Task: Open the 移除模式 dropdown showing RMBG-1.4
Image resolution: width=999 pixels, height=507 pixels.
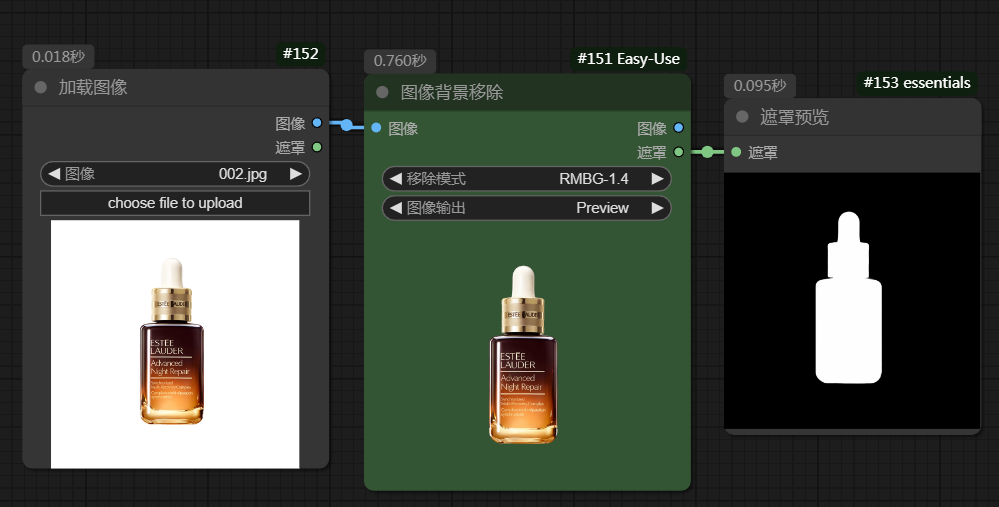Action: [x=526, y=179]
